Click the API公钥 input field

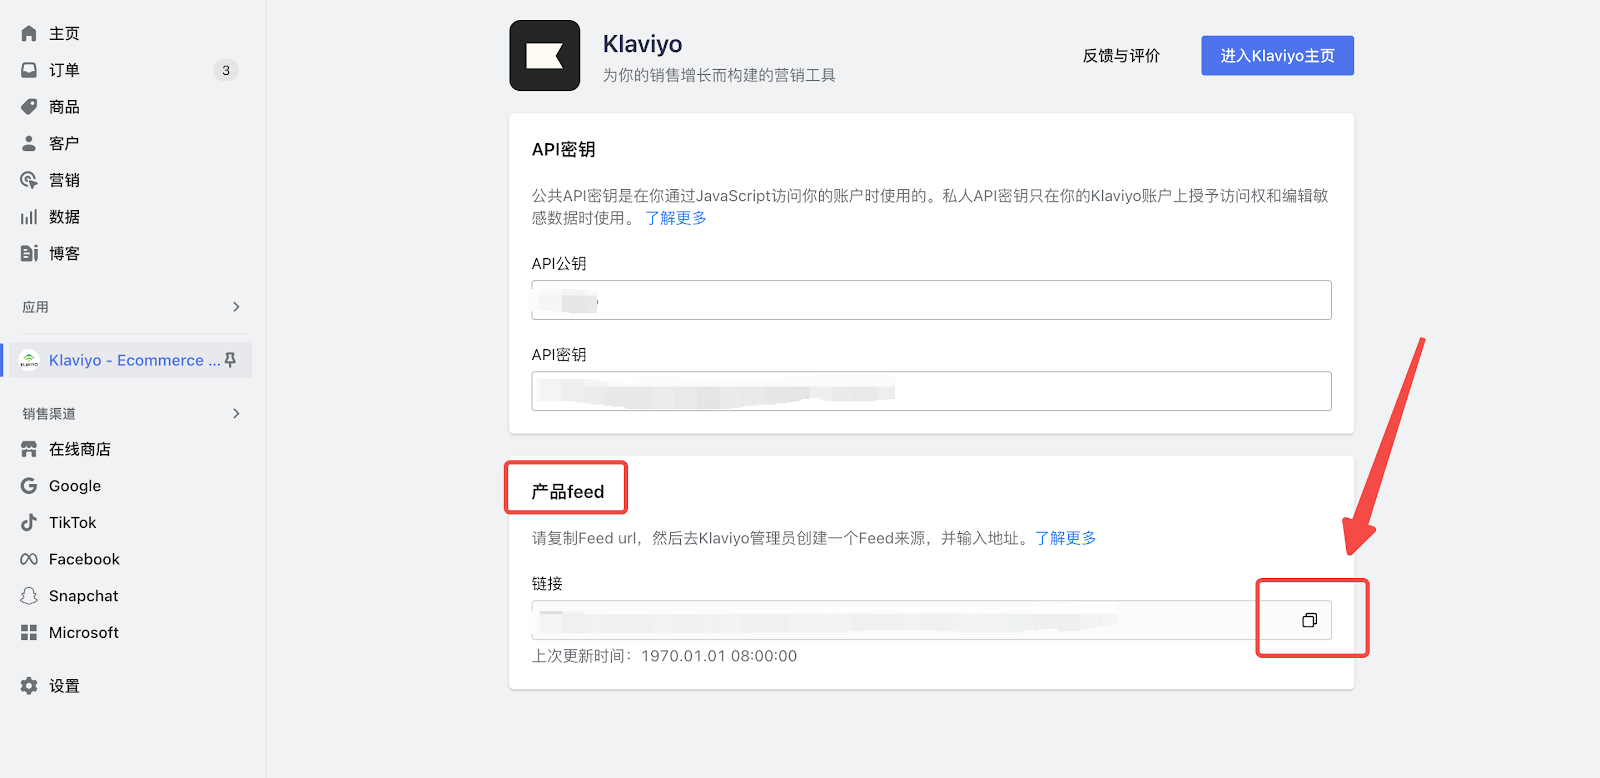tap(931, 300)
